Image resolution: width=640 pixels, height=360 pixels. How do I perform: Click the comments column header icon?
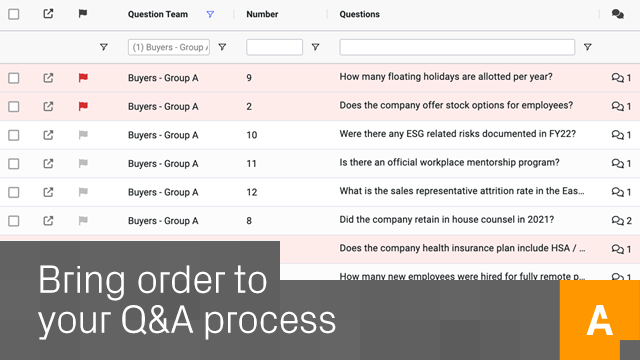618,14
